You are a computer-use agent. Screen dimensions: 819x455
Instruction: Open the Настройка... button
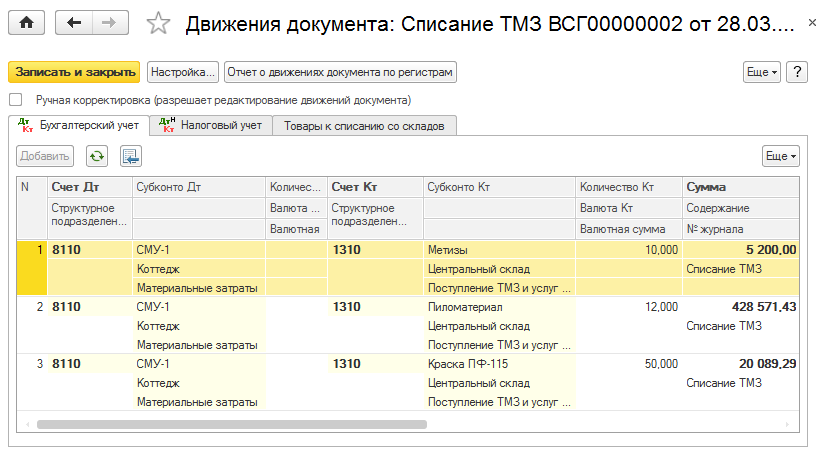(x=183, y=72)
